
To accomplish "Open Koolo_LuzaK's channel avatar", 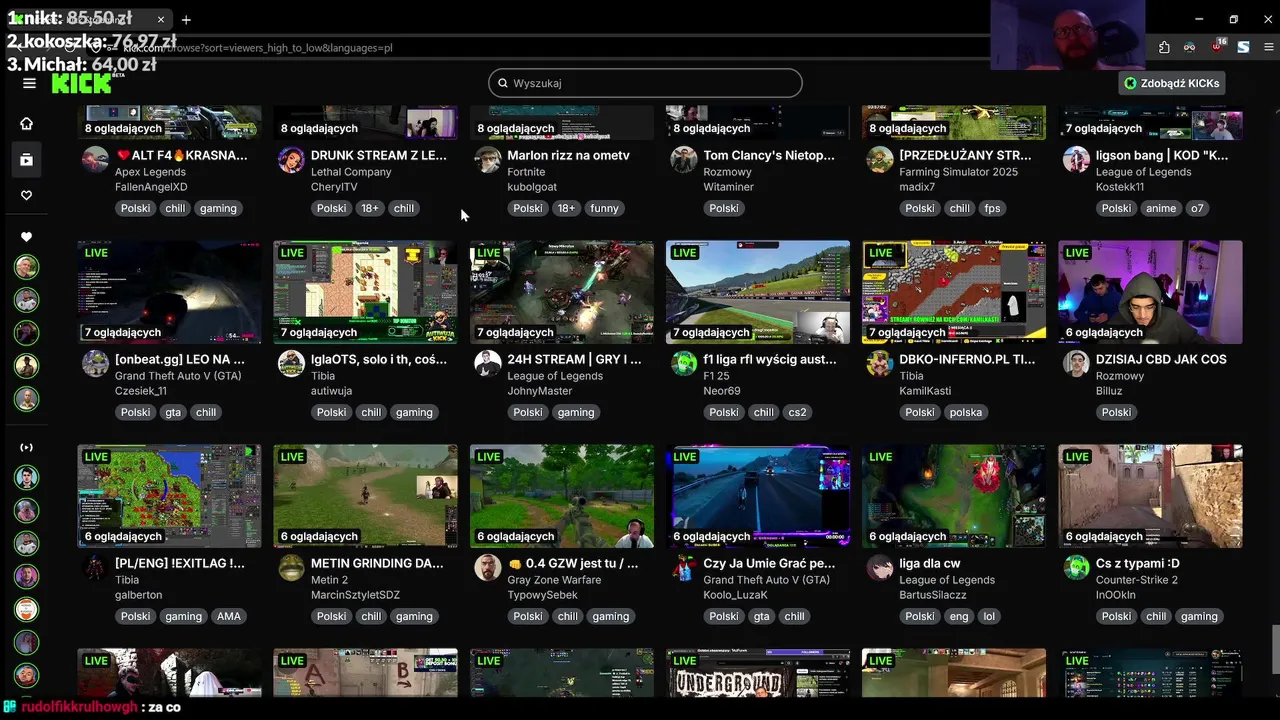I will 684,568.
